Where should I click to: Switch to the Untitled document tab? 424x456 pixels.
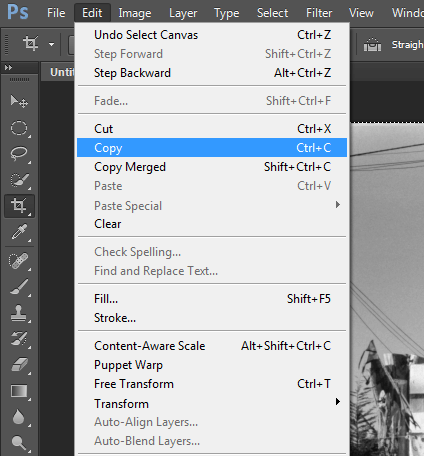62,72
